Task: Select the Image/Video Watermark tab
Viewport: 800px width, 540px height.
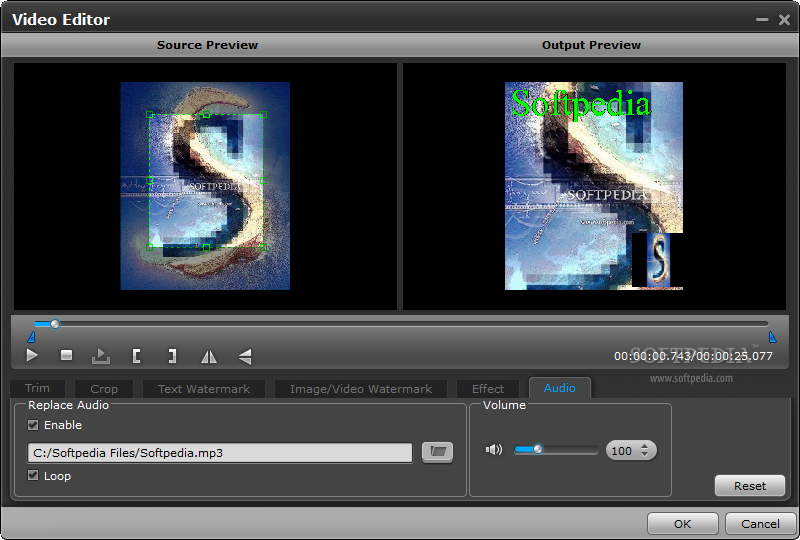Action: point(361,389)
